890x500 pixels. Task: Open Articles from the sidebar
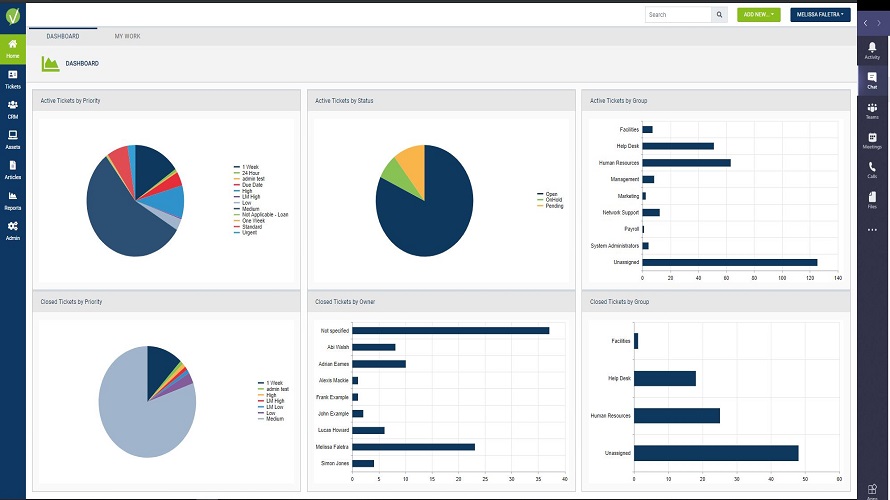(x=12, y=170)
